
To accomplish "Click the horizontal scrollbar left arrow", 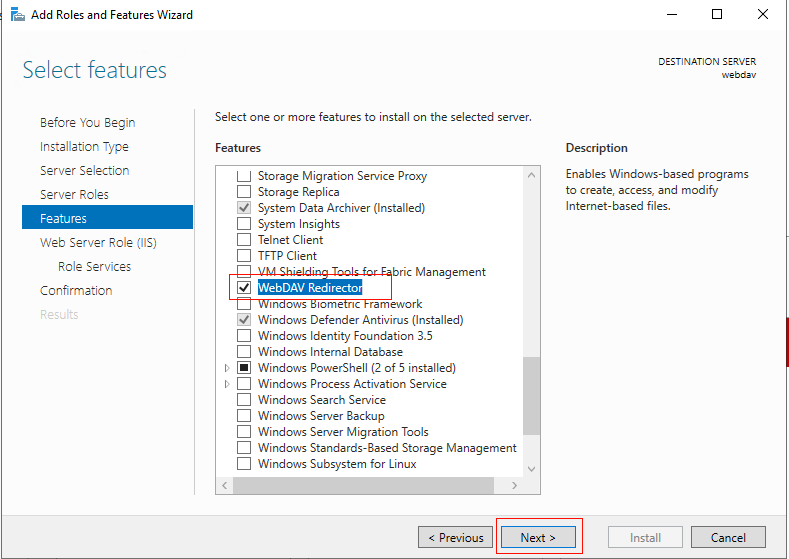I will pyautogui.click(x=224, y=486).
